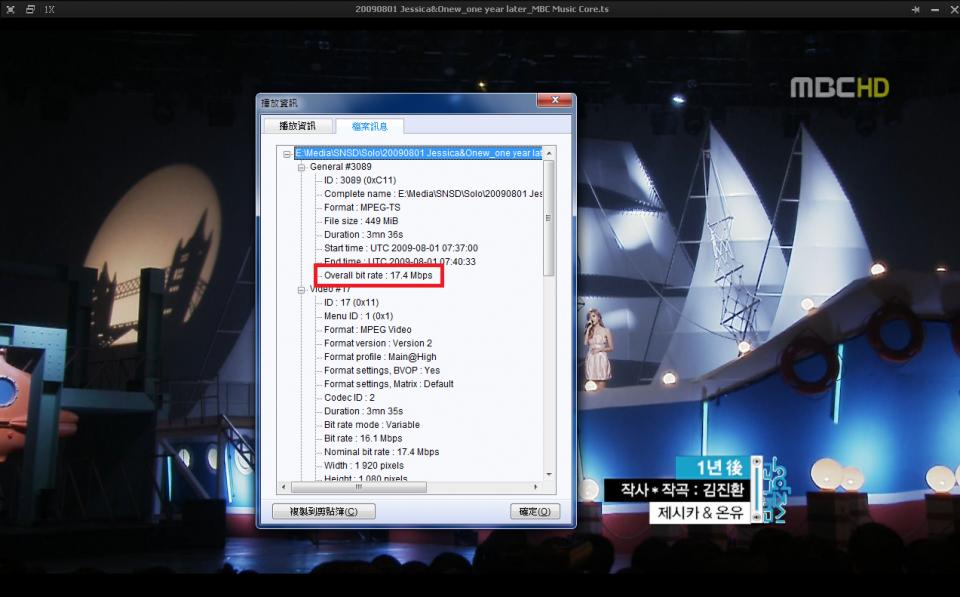Click the vertical scrollbar thumb
Image resolution: width=960 pixels, height=597 pixels.
click(x=549, y=218)
